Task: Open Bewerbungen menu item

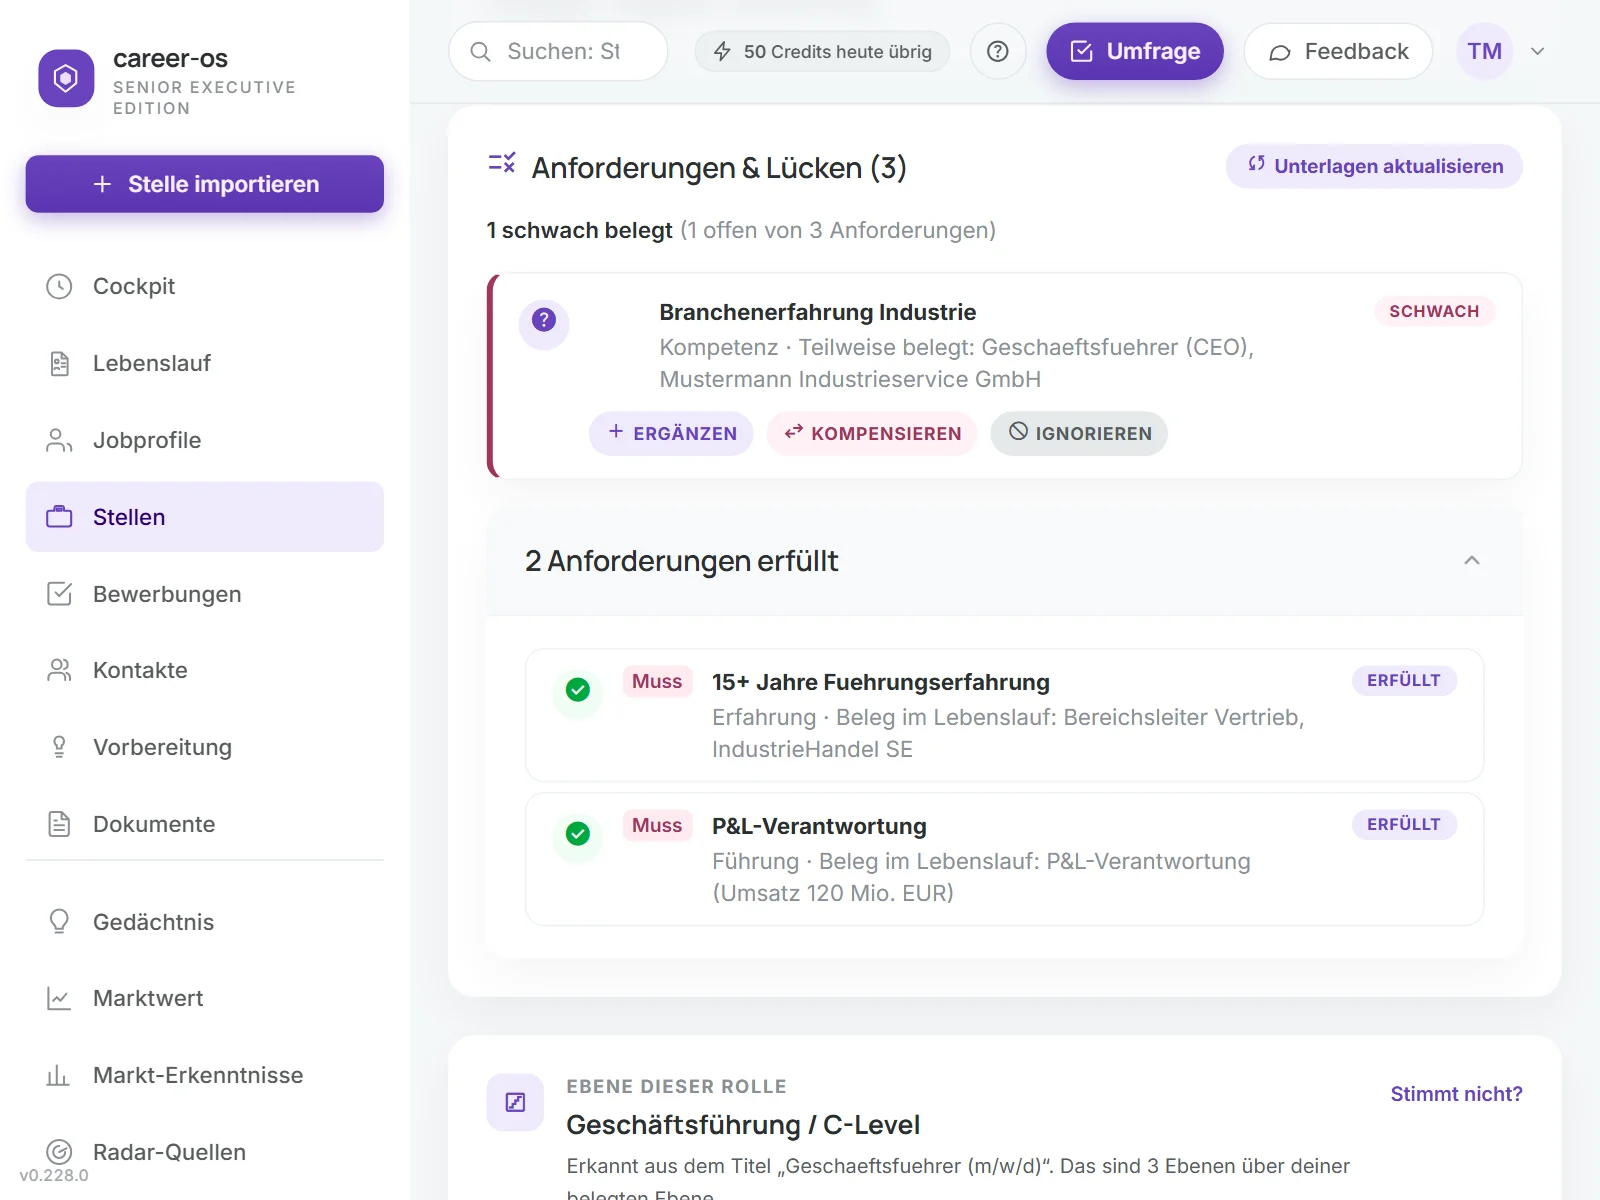Action: (205, 594)
